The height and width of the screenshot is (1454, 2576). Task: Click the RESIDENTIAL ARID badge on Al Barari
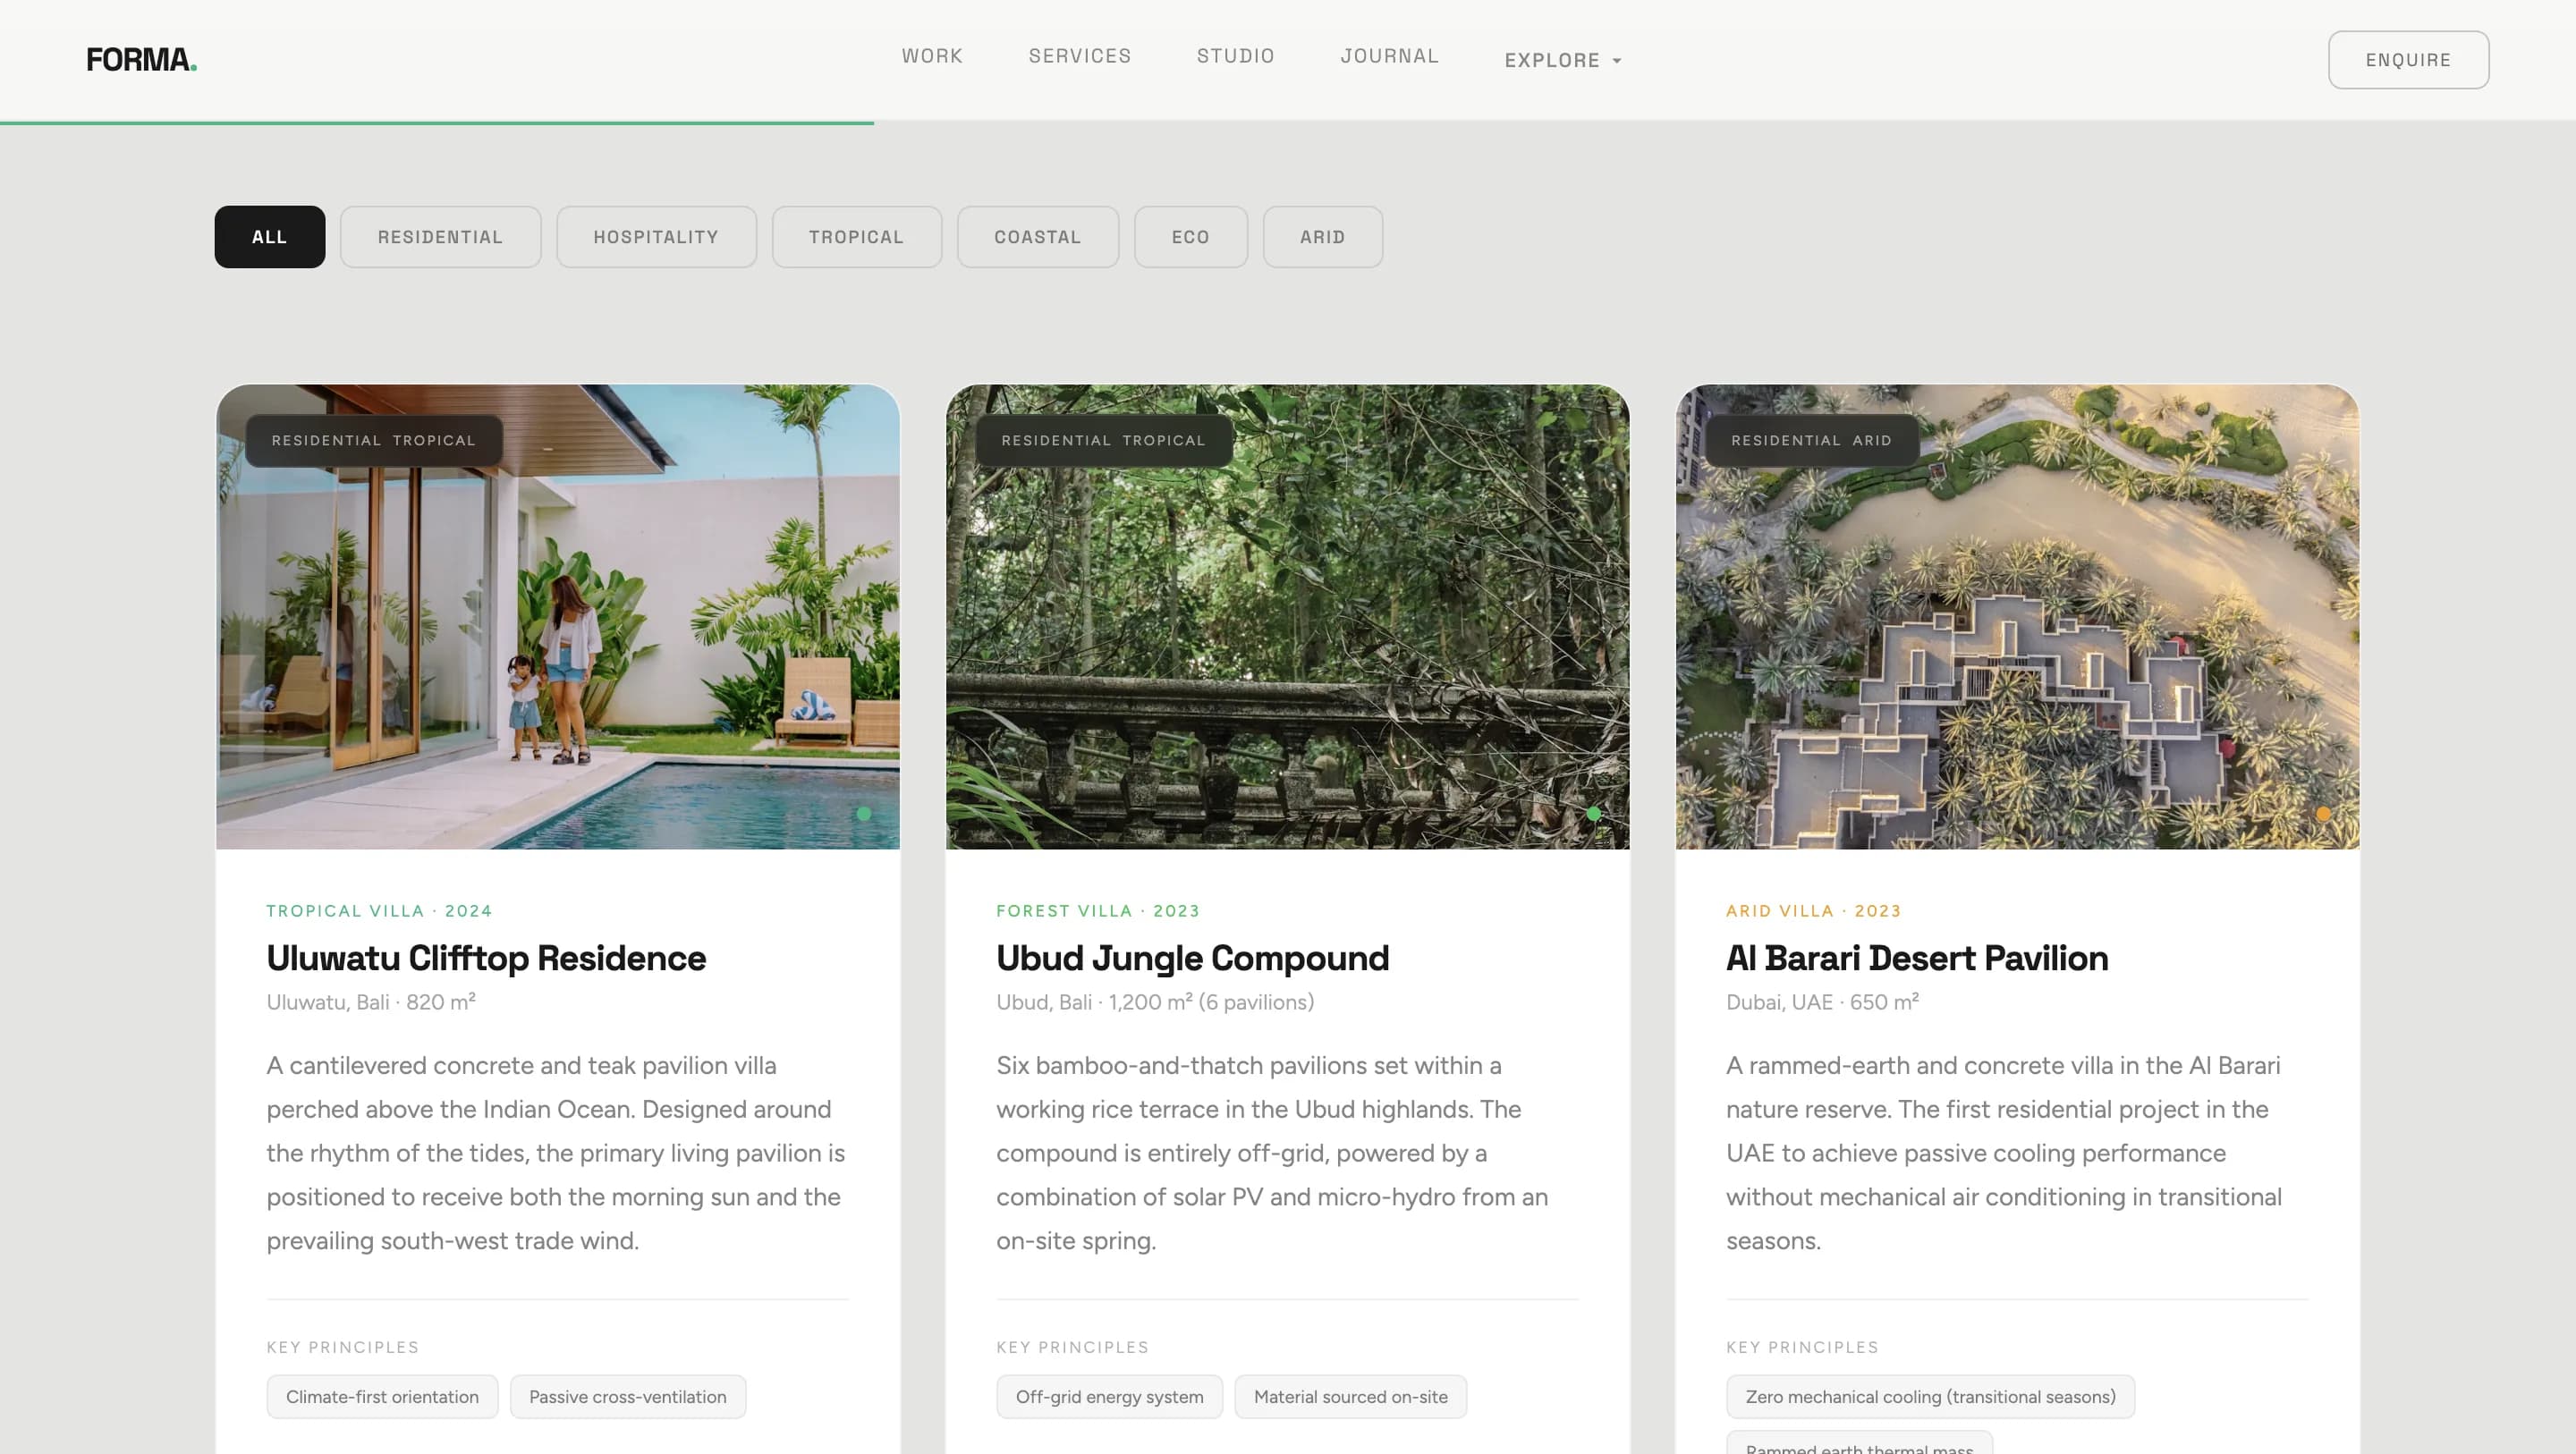[1811, 440]
